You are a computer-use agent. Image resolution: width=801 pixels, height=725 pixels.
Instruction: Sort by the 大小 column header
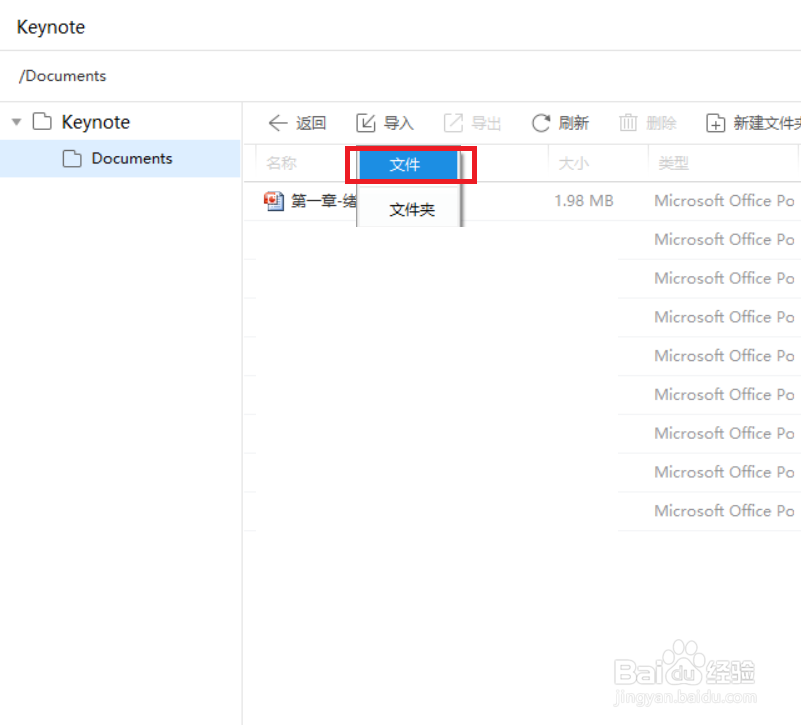[x=574, y=163]
